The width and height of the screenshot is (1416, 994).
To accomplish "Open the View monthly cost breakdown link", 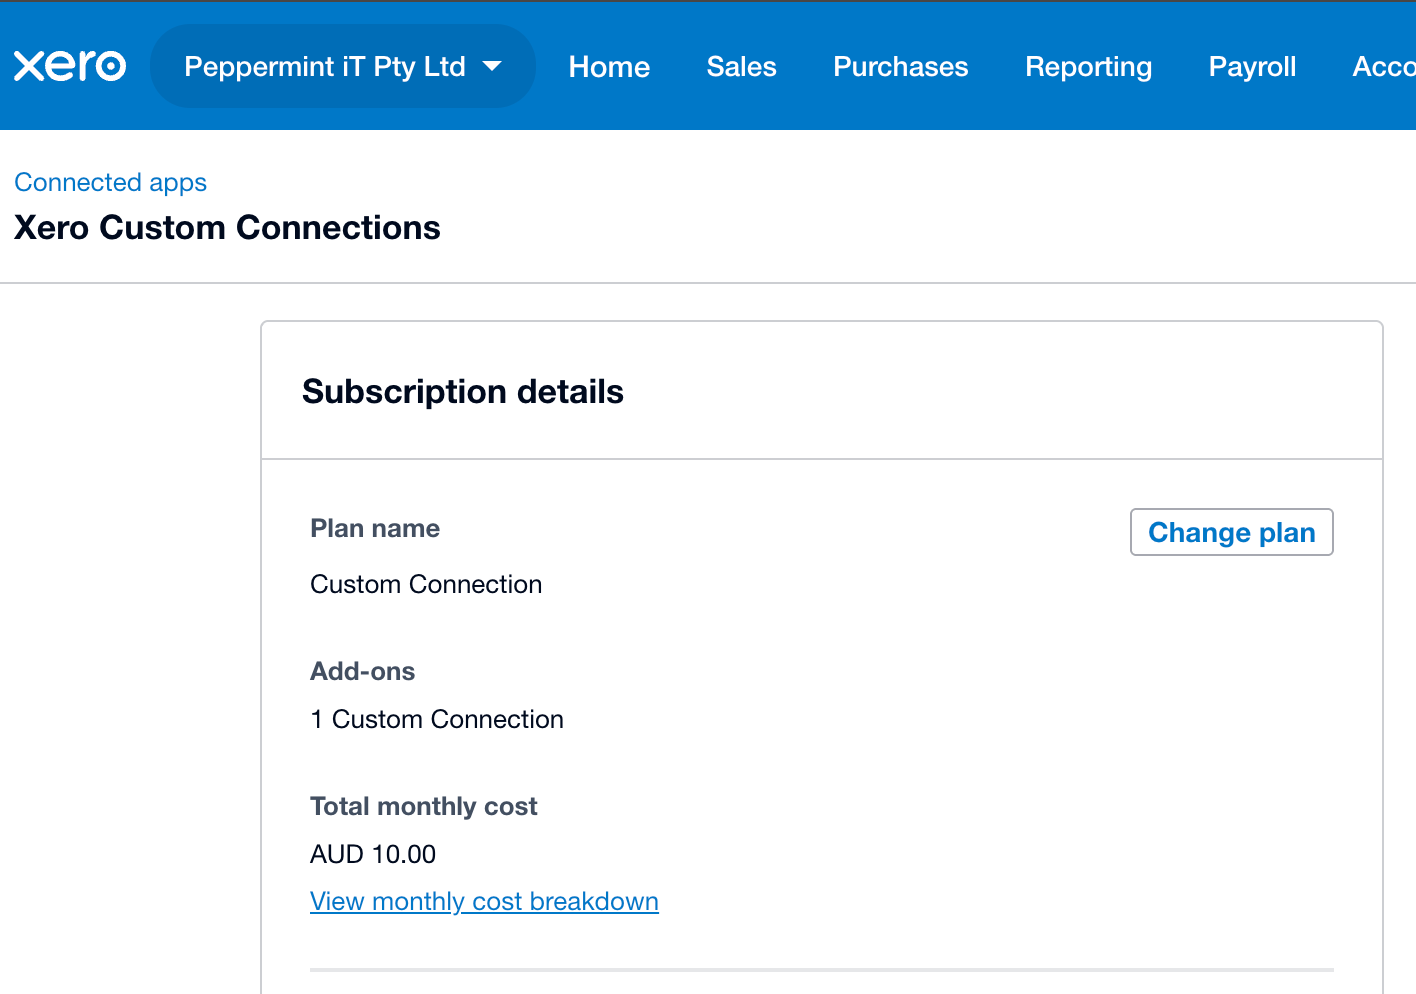I will coord(484,901).
